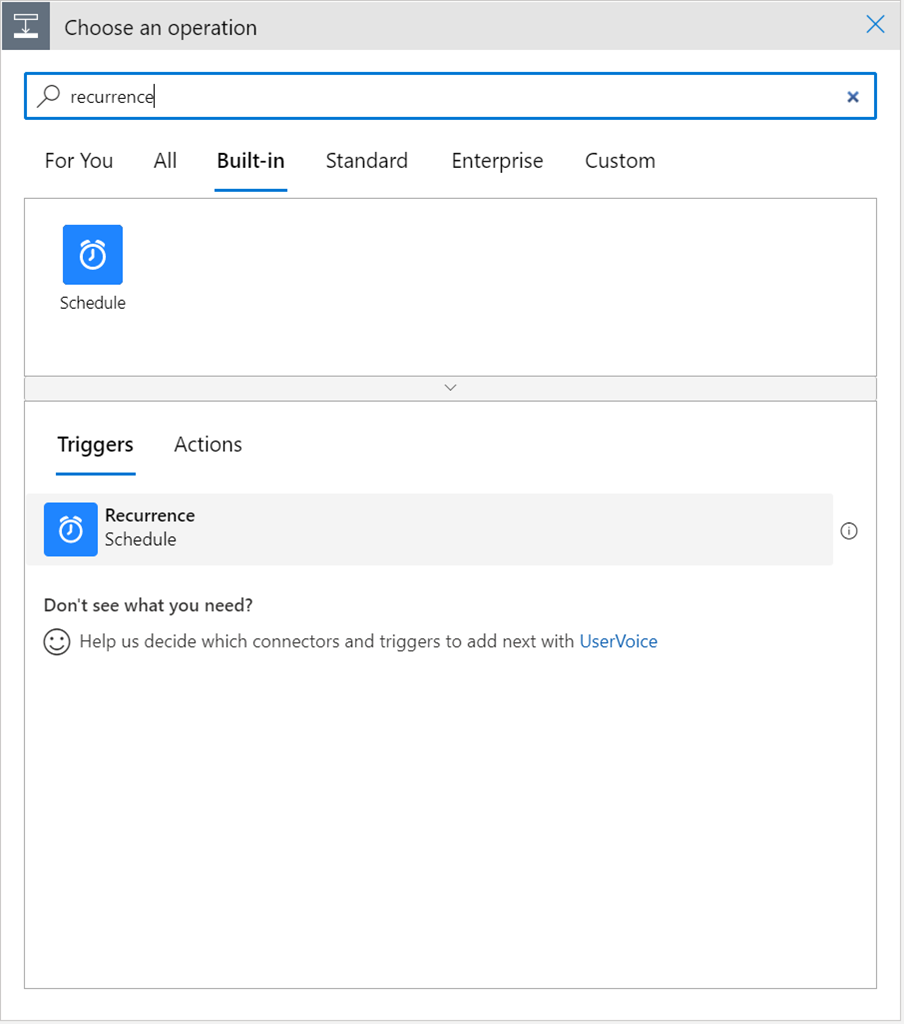Click the smiley face feedback icon
904x1024 pixels.
tap(57, 642)
